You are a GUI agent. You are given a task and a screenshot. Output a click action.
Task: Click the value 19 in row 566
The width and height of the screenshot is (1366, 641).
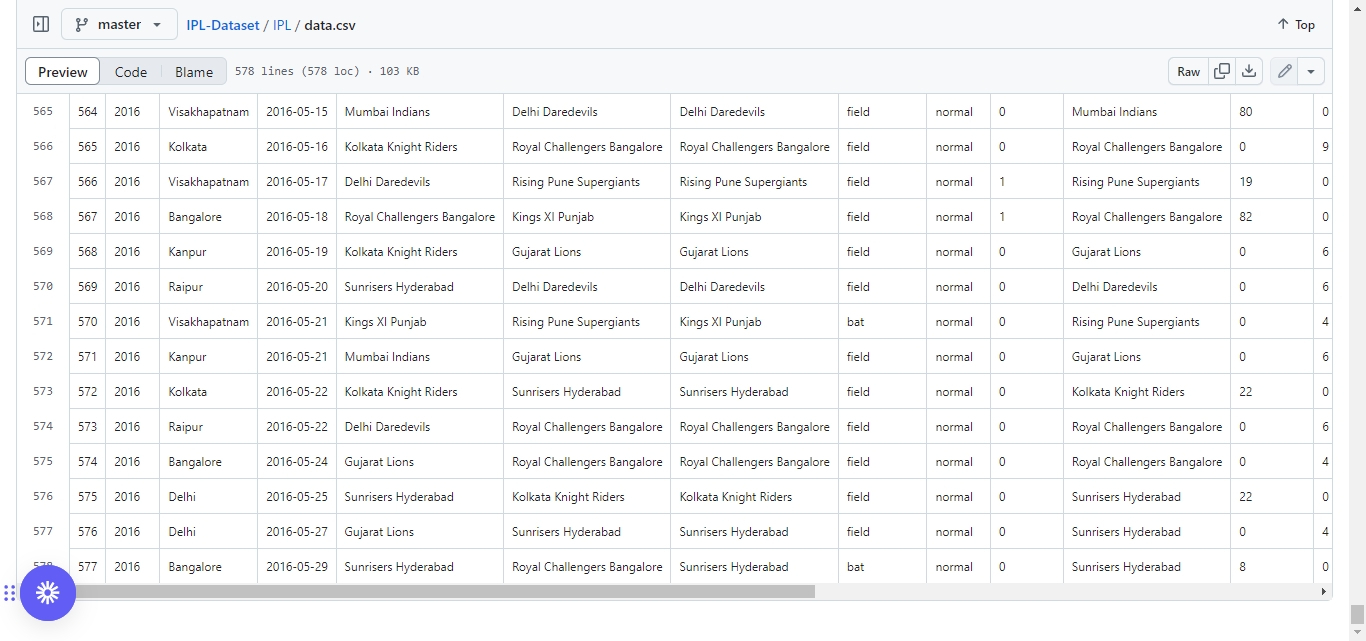coord(1272,182)
